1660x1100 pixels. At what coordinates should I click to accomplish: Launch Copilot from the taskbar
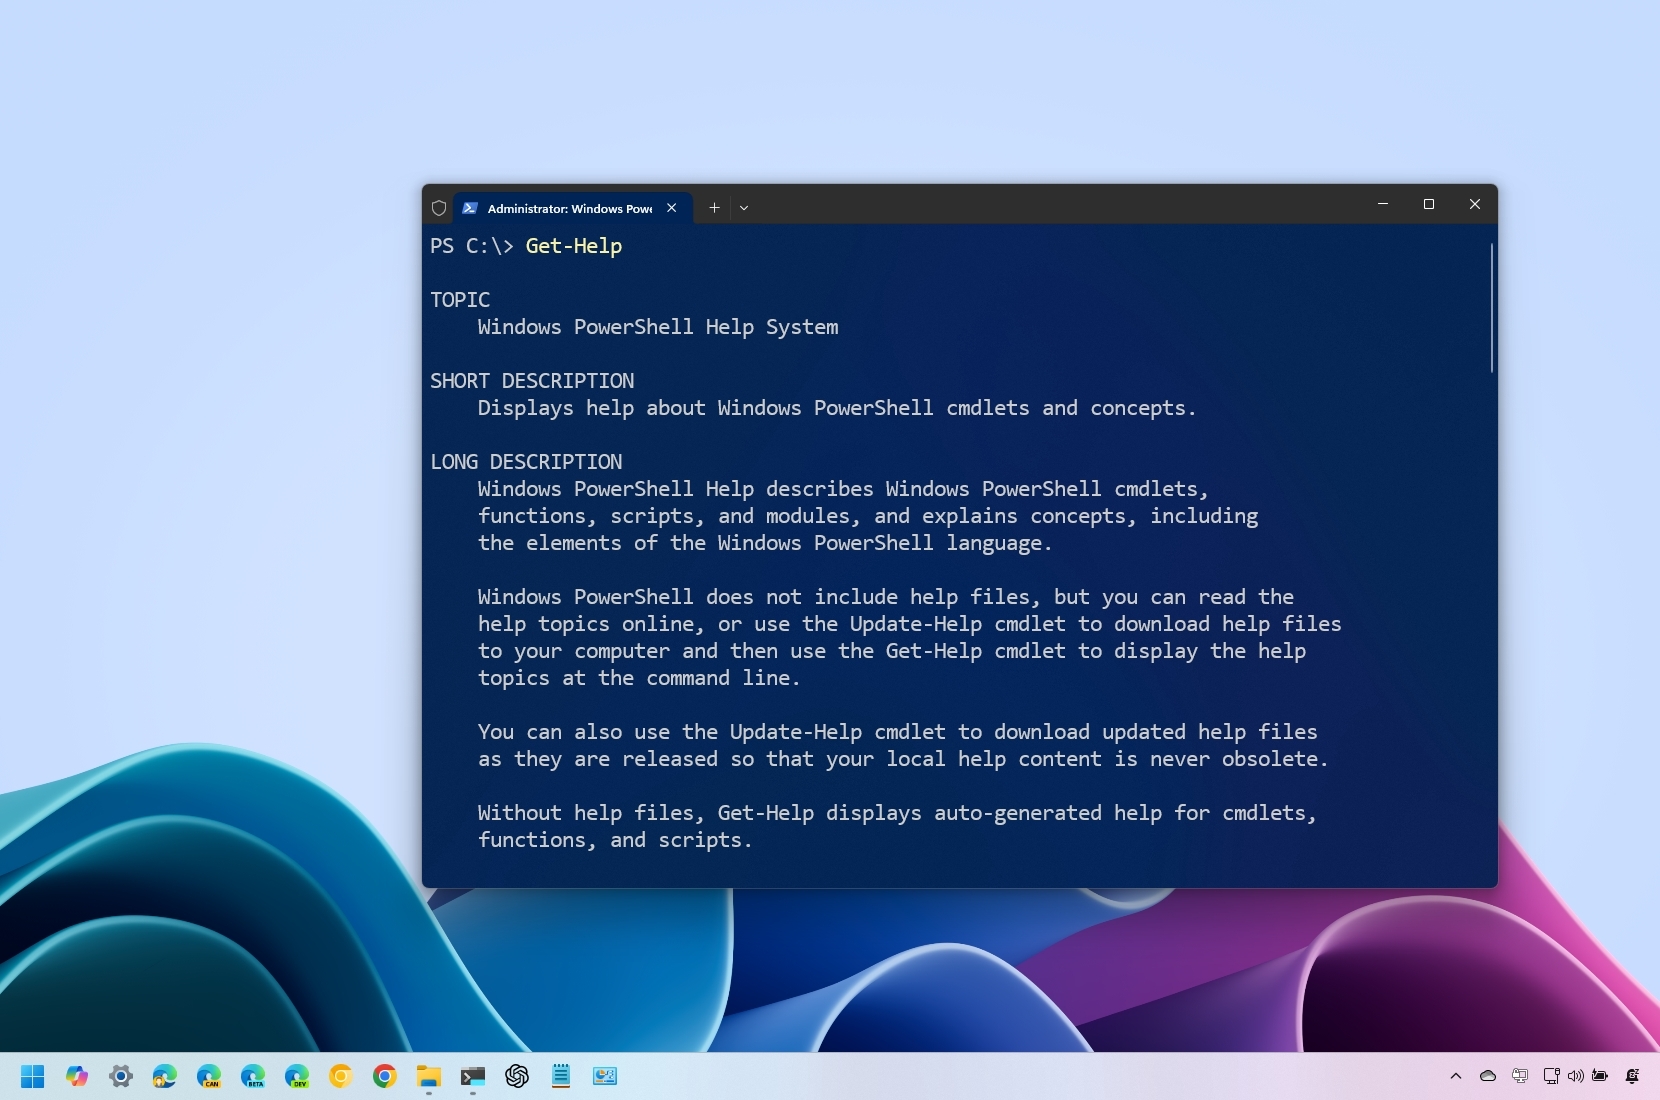[77, 1076]
